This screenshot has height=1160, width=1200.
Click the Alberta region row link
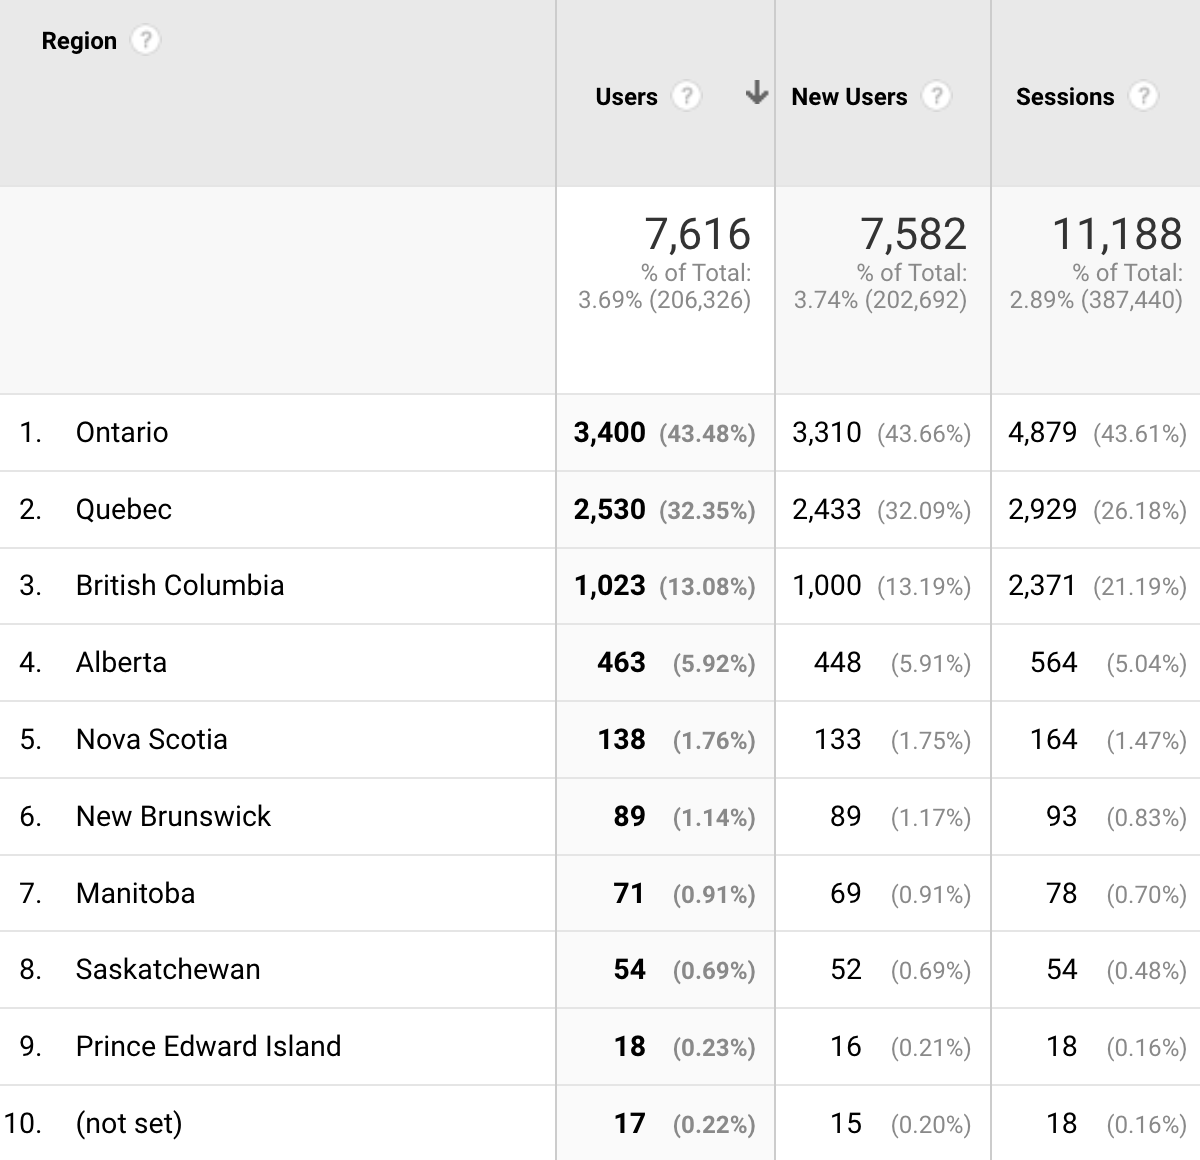pos(121,663)
